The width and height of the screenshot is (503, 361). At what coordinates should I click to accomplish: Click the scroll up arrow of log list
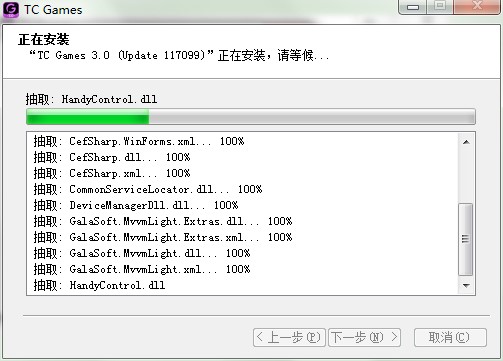(x=466, y=142)
